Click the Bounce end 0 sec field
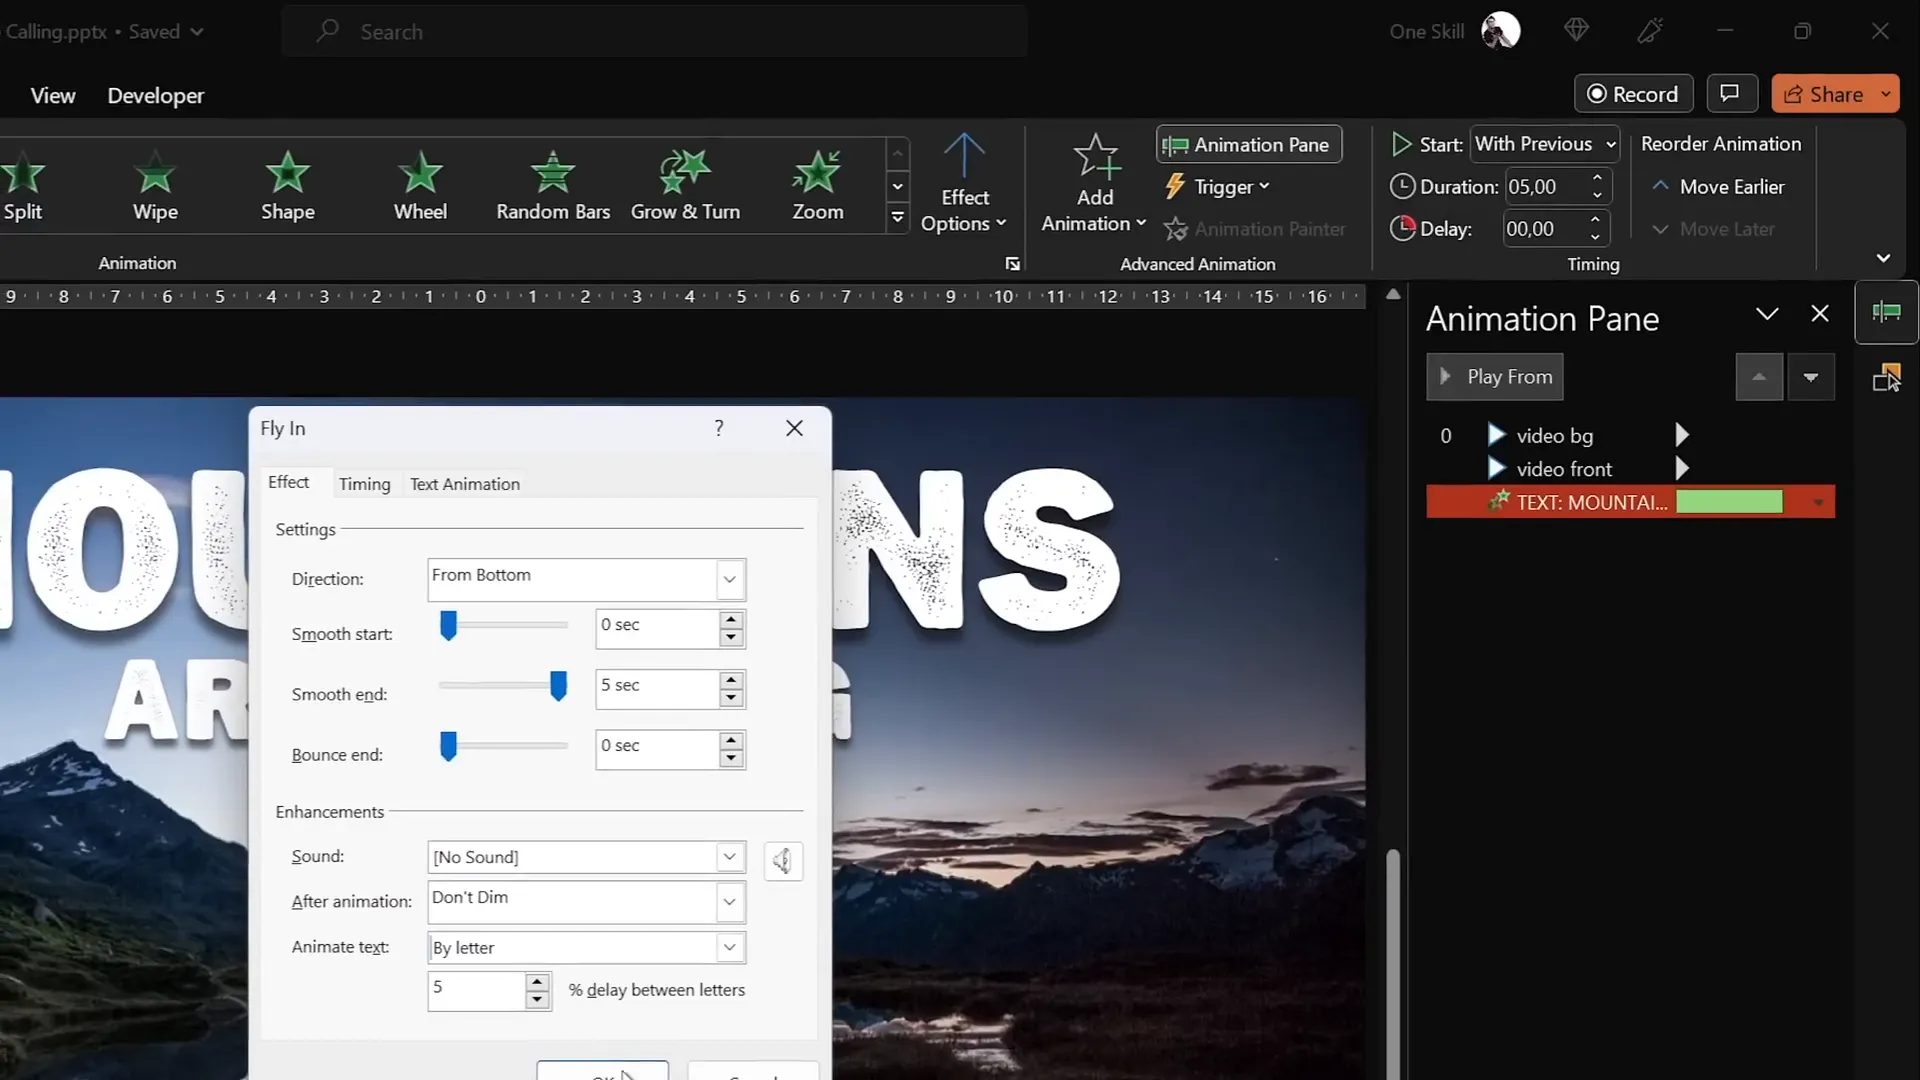 pos(657,749)
